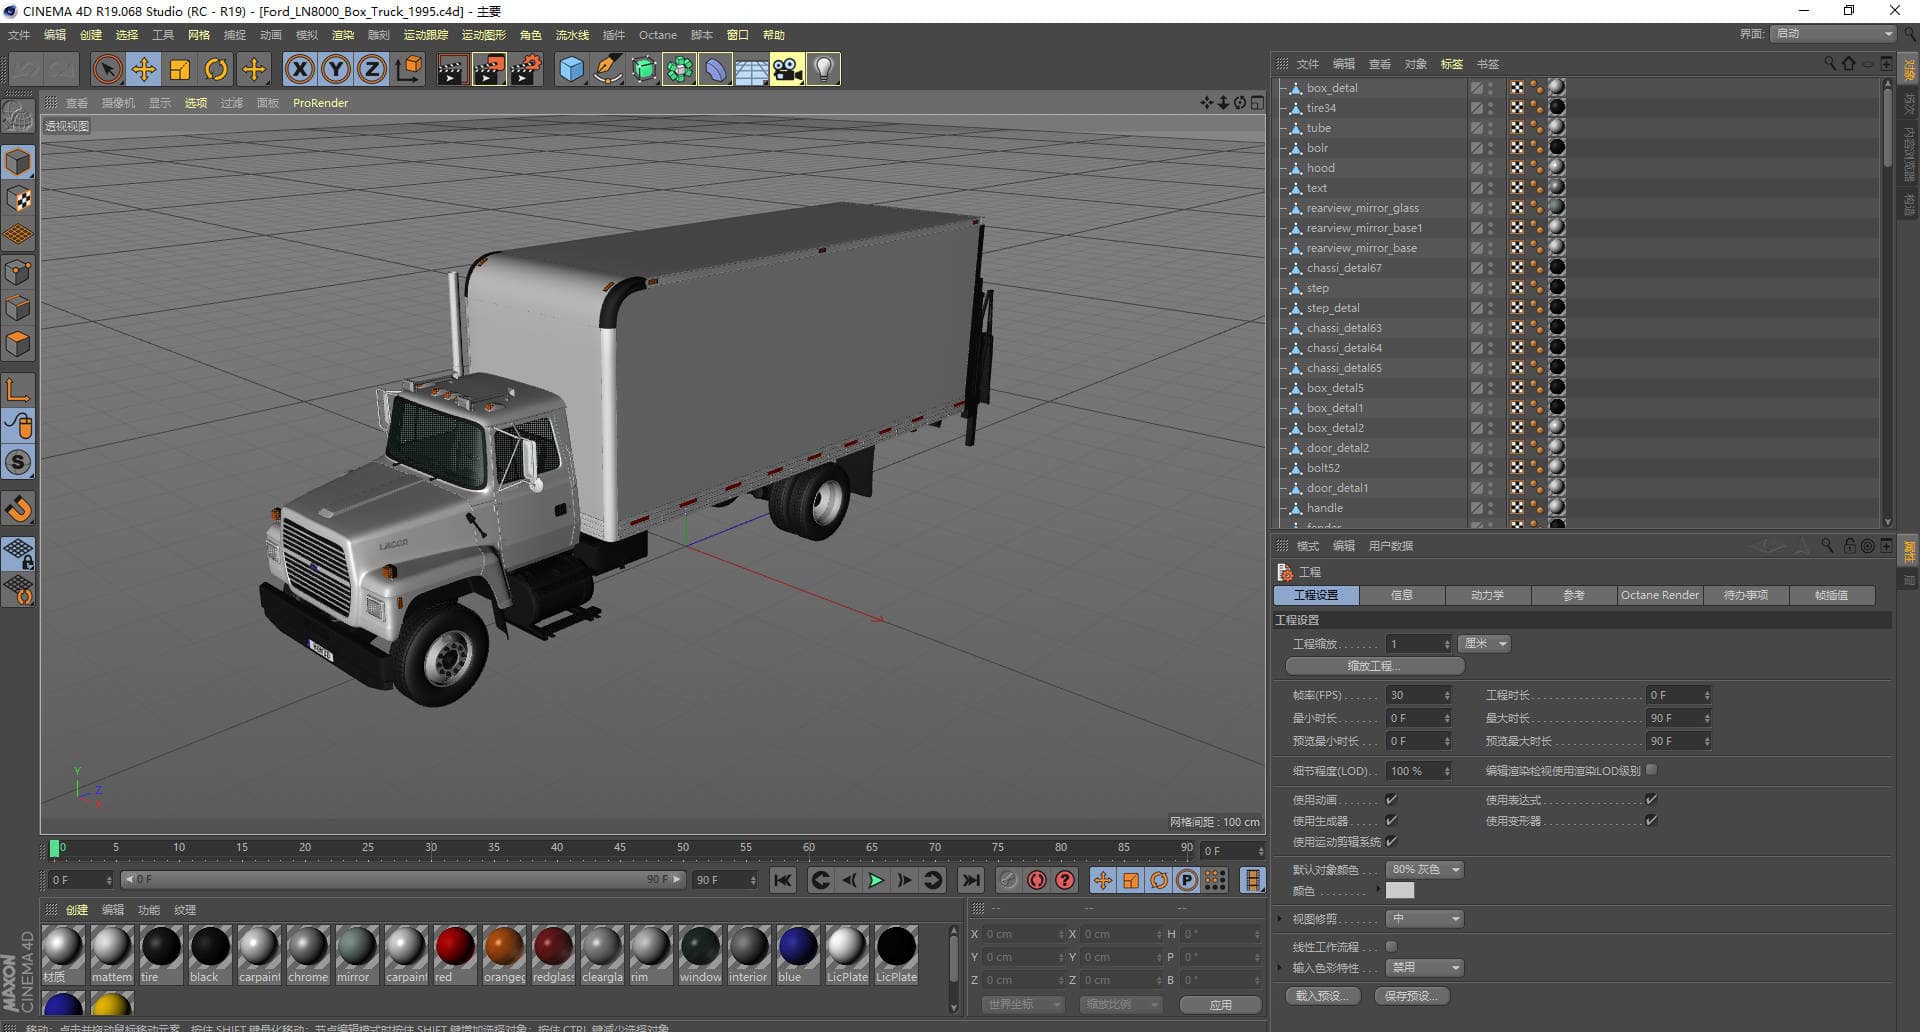Switch to Texture mode in left palette
The width and height of the screenshot is (1920, 1032).
pos(18,199)
